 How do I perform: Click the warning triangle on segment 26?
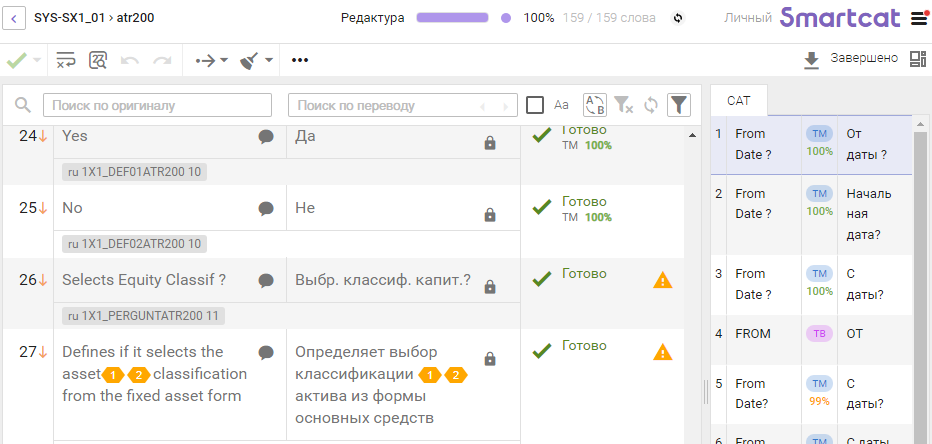point(662,281)
